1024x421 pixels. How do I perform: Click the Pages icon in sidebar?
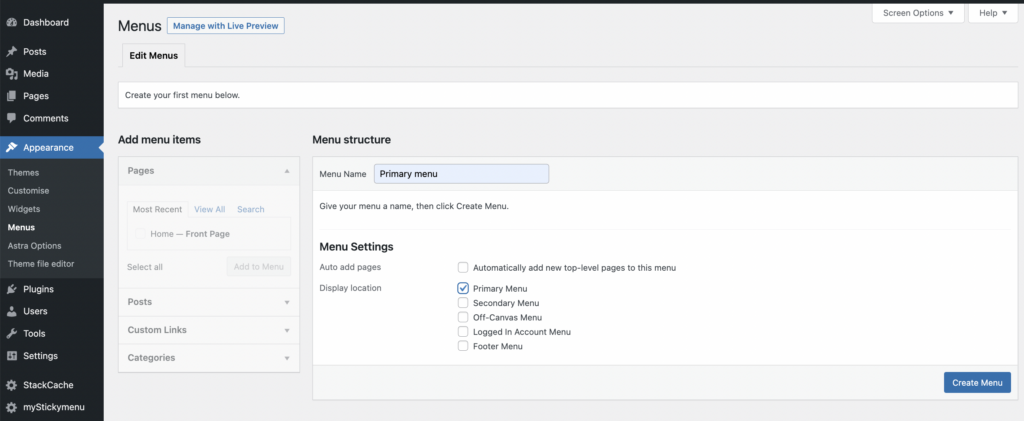[11, 96]
